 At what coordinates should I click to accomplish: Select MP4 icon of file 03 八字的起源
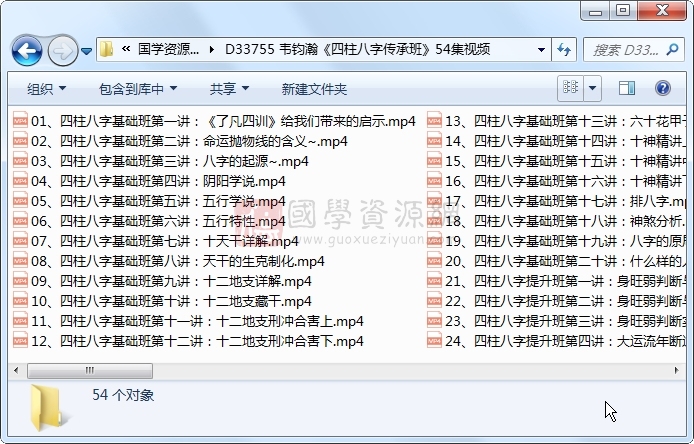pos(20,161)
